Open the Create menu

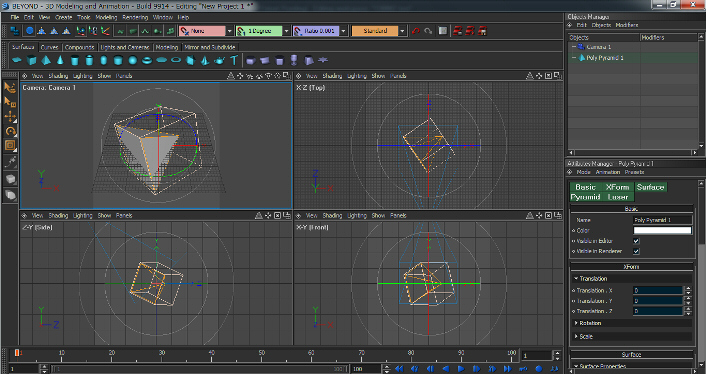pyautogui.click(x=63, y=17)
